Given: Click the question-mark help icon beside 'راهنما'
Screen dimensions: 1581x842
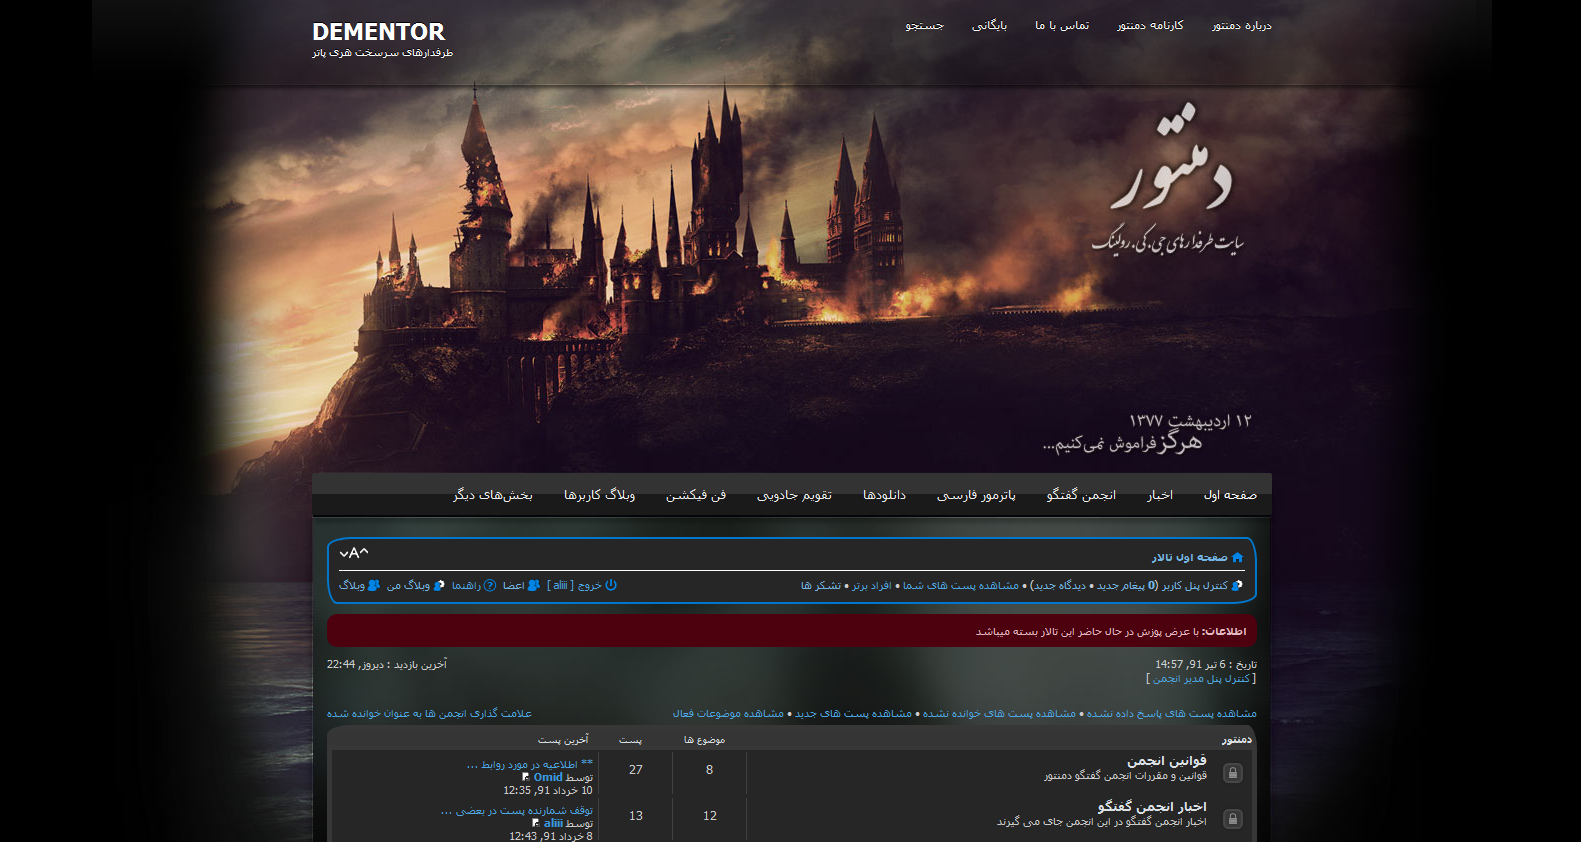Looking at the screenshot, I should (x=490, y=585).
